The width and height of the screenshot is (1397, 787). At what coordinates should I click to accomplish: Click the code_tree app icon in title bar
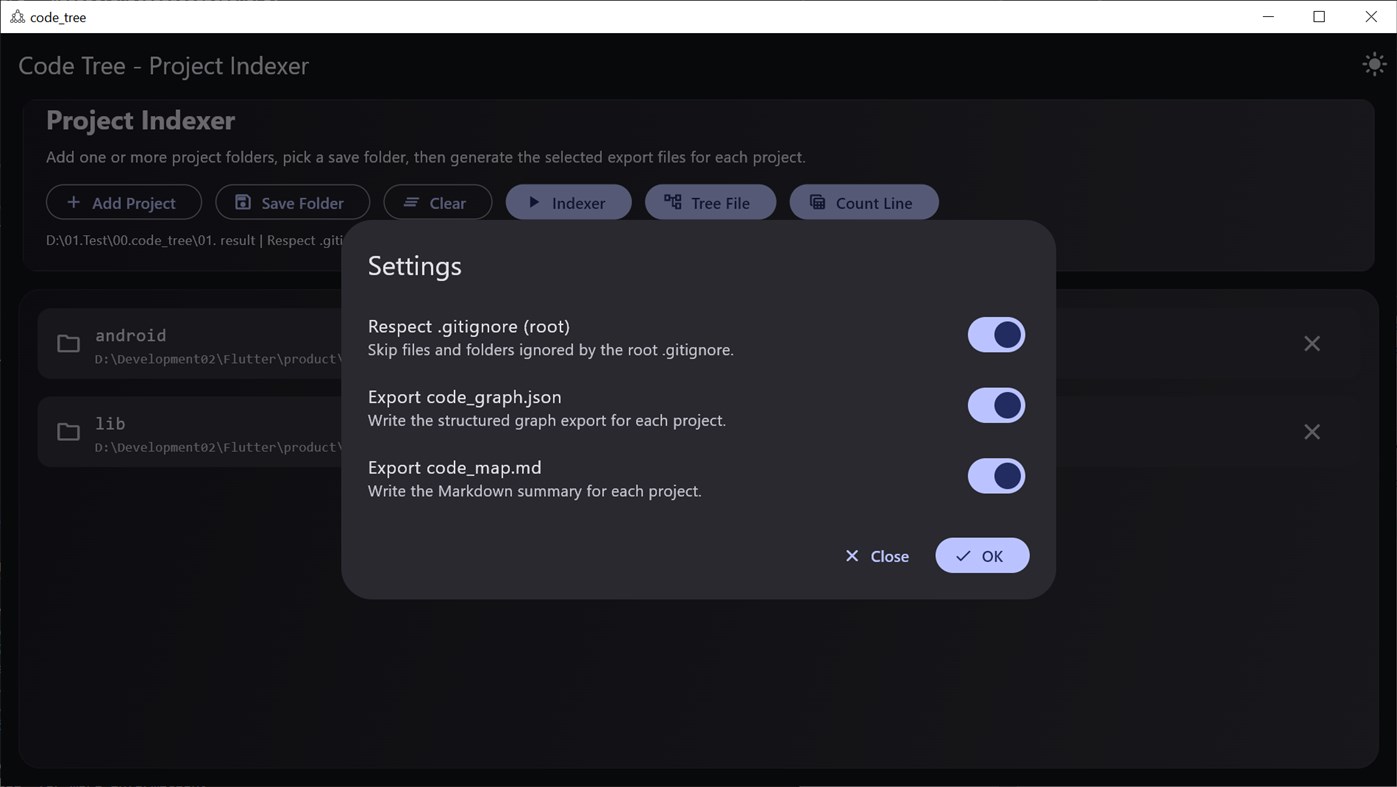coord(17,17)
